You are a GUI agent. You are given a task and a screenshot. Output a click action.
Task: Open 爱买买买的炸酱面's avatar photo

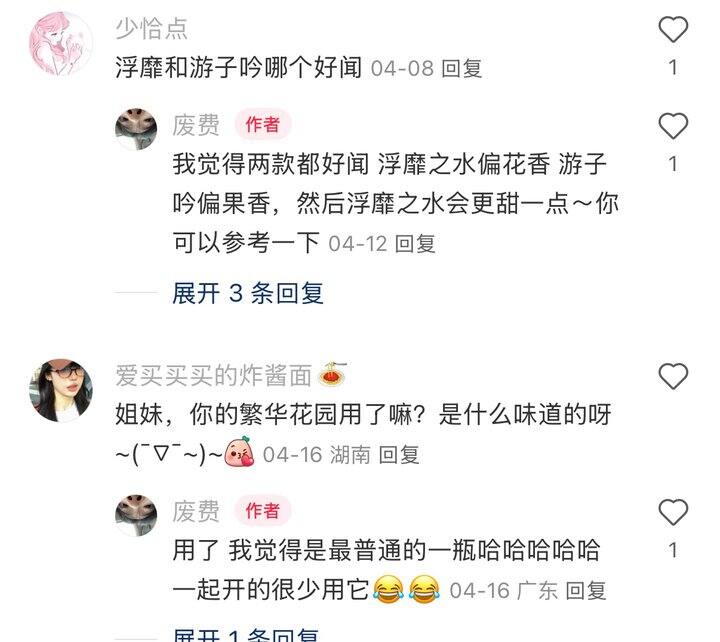[61, 390]
